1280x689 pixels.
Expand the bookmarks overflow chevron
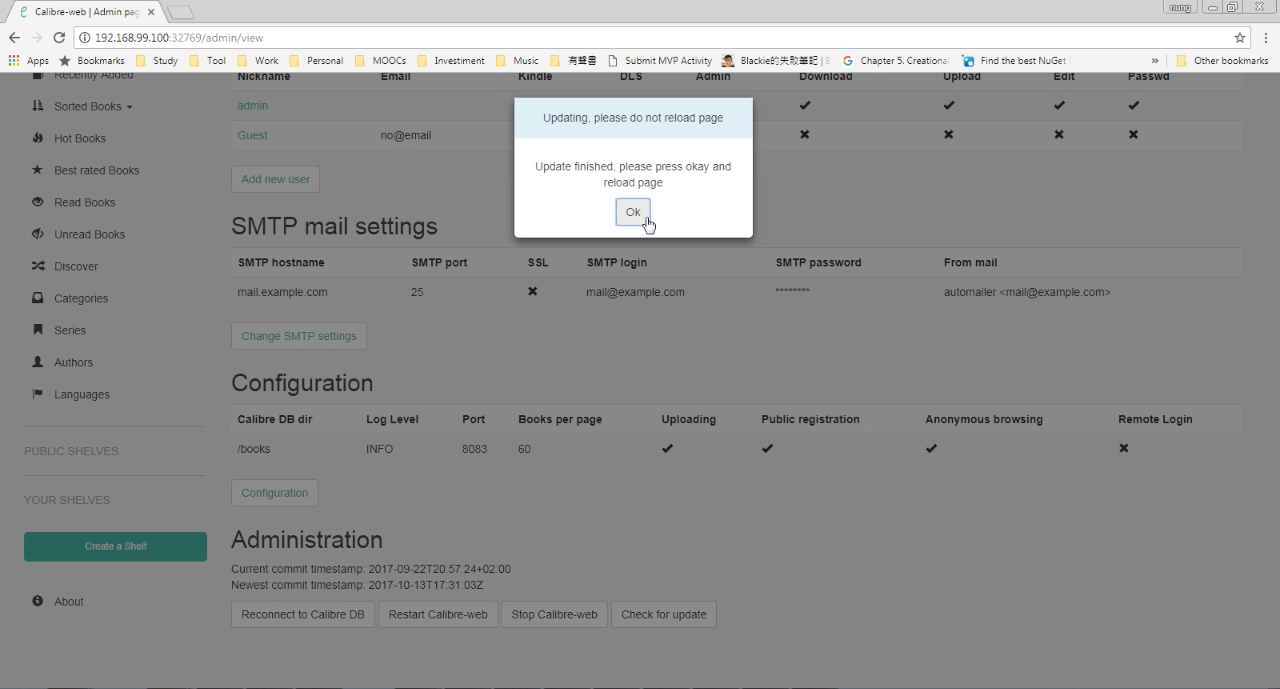tap(1155, 60)
